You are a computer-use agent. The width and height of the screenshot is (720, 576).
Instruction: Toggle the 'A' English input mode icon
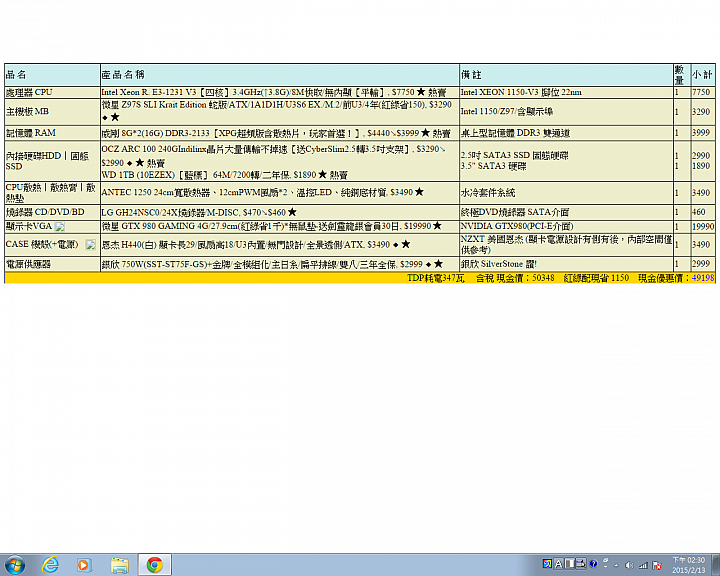558,564
